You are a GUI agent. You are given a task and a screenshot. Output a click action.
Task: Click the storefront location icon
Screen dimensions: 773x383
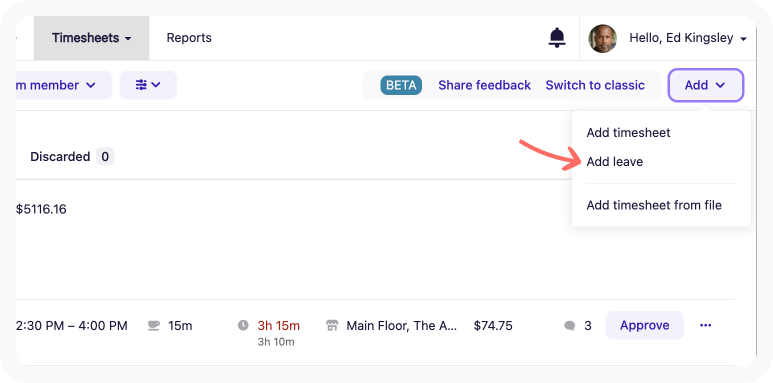[x=332, y=325]
